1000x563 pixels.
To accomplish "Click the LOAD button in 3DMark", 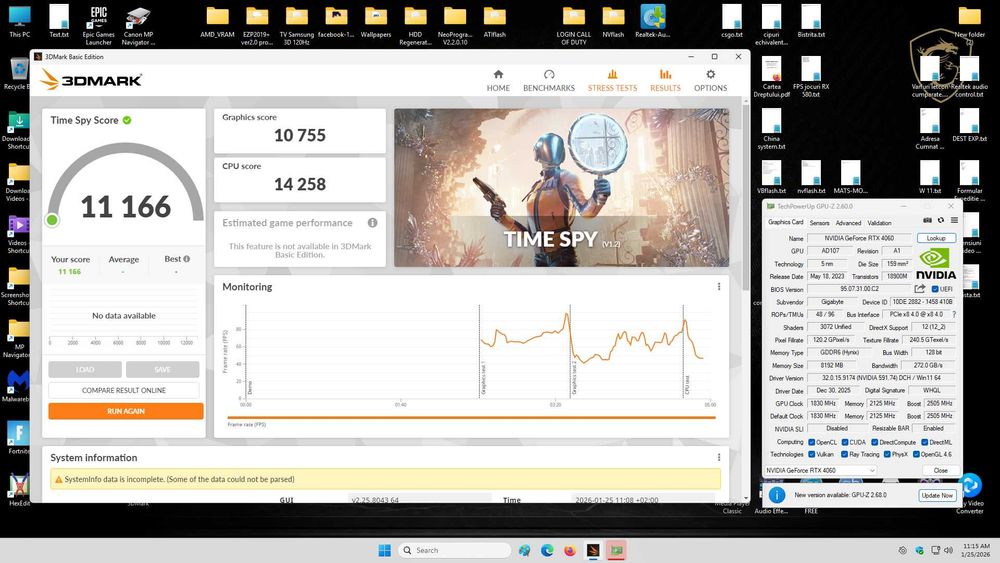I will tap(85, 369).
